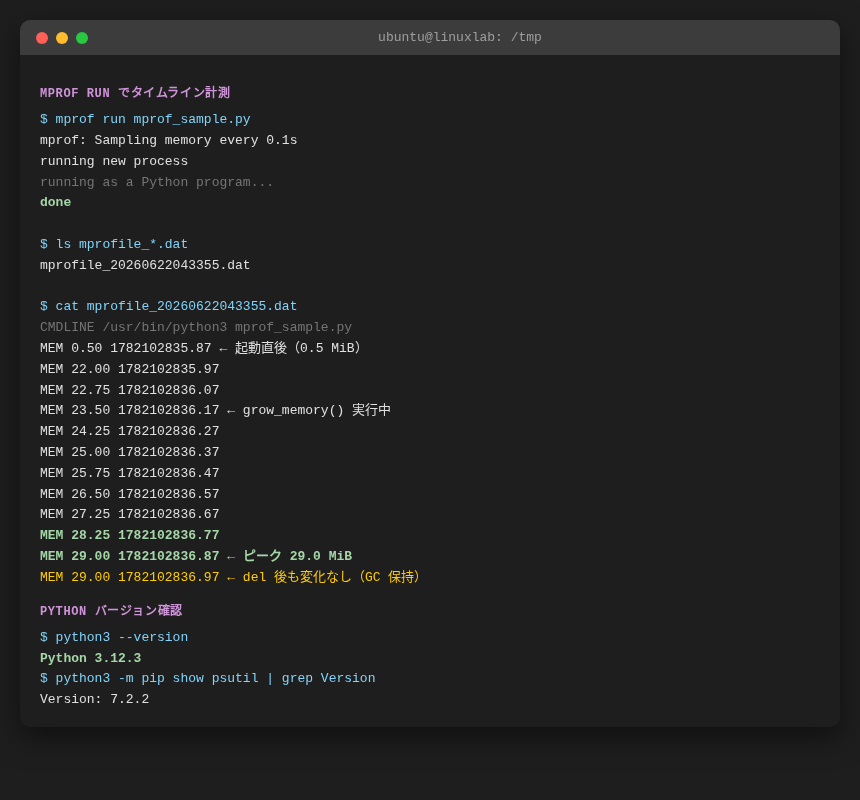Click the green 'MEM 29.00 1782102836.87' values
The image size is (860, 800).
[x=129, y=556]
